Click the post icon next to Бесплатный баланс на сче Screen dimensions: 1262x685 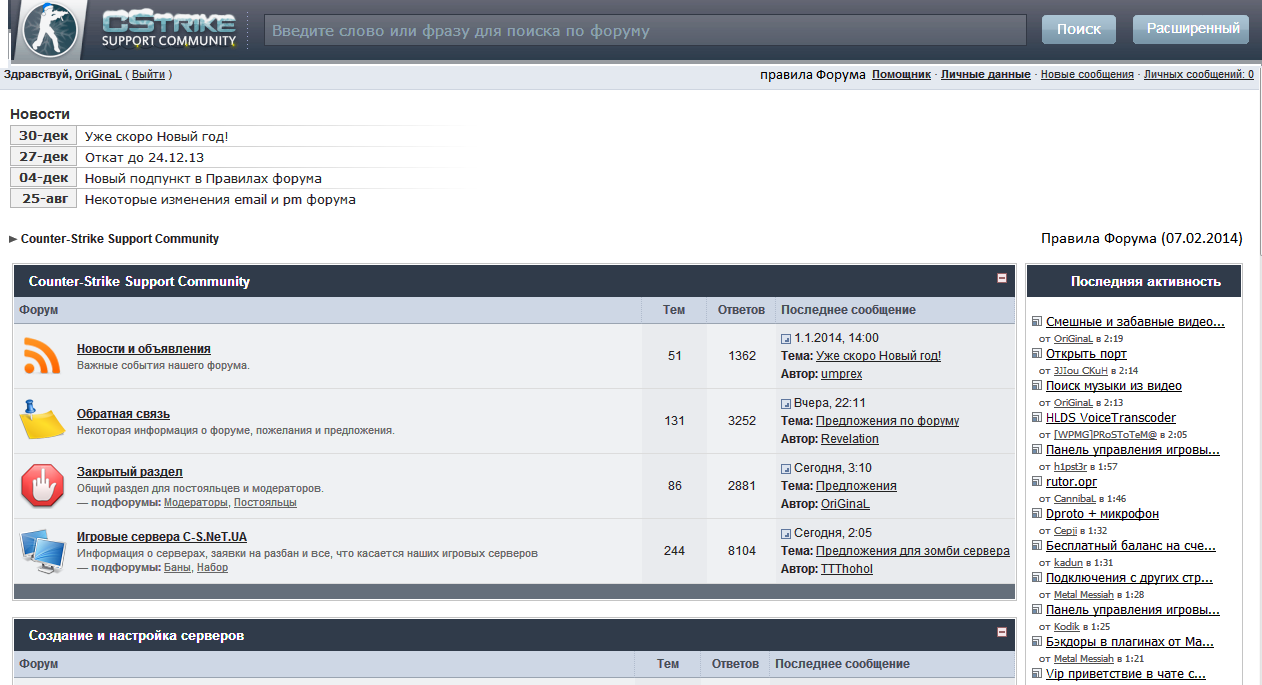[1037, 546]
